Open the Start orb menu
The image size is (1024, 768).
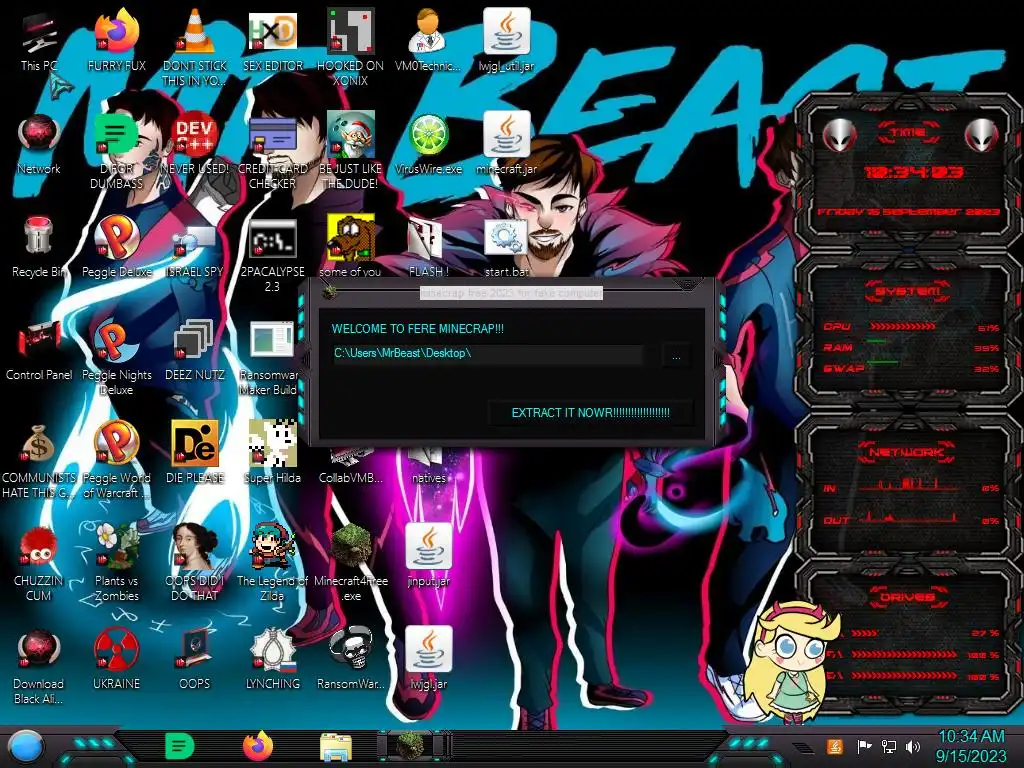[x=25, y=748]
